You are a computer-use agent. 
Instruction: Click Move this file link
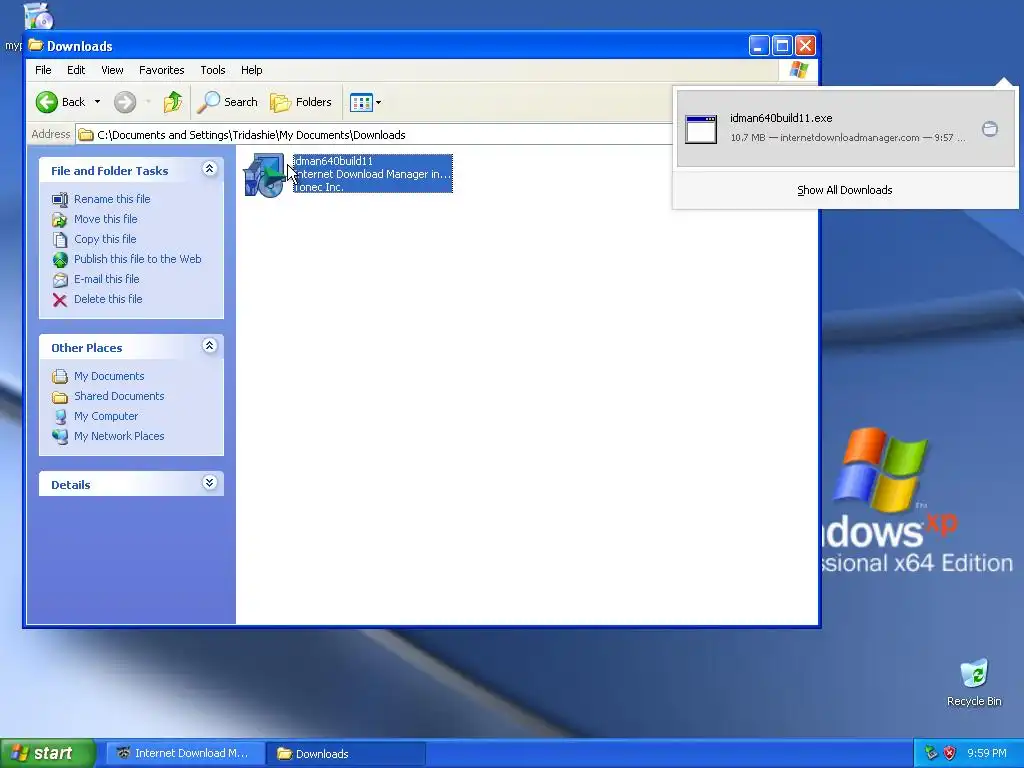106,219
